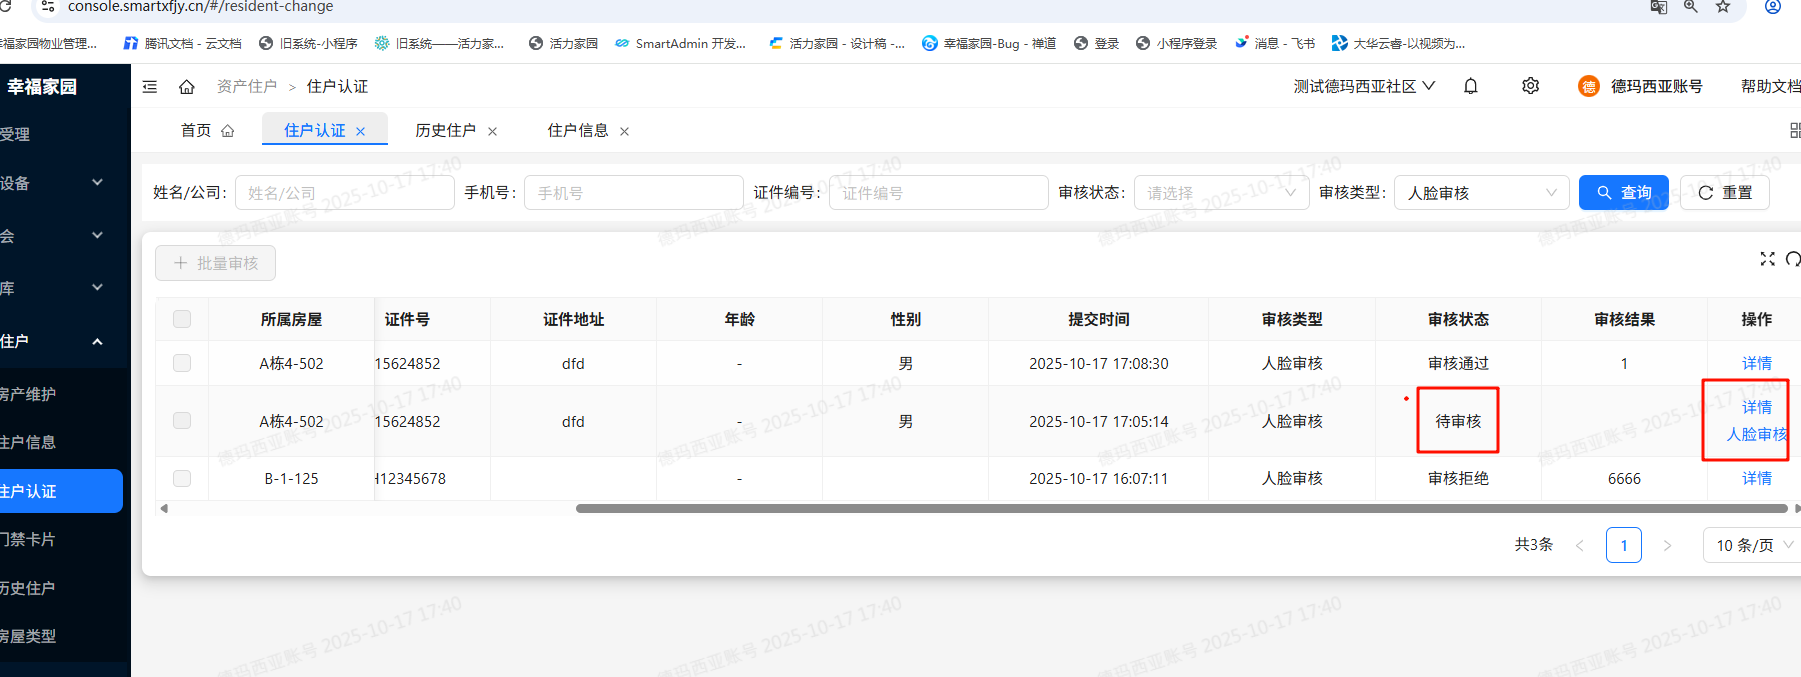
Task: Click the 查询 search button
Action: point(1623,192)
